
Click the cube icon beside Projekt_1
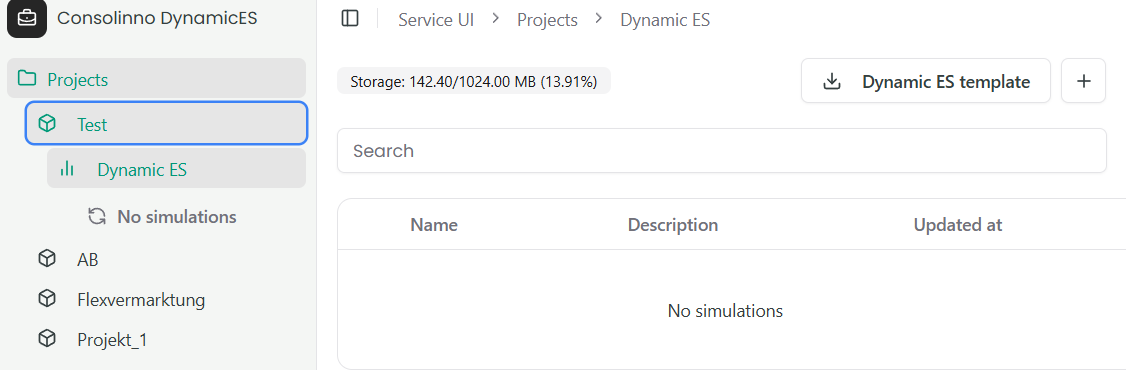pyautogui.click(x=47, y=339)
